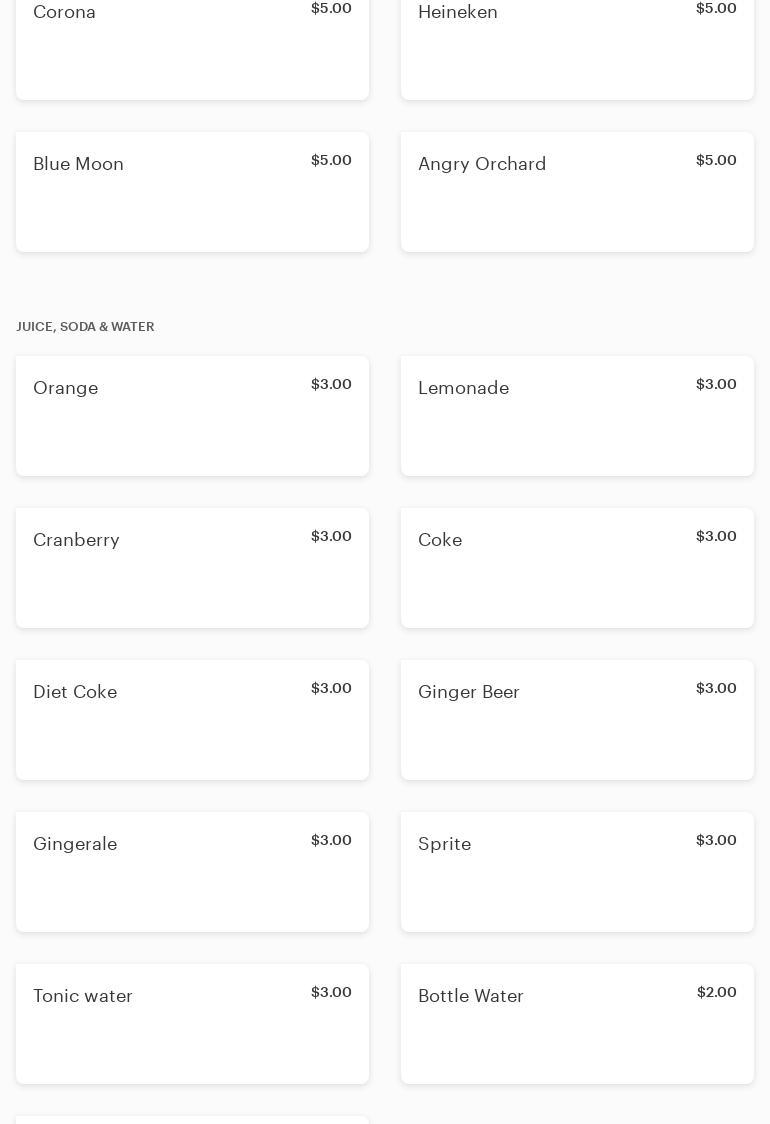Select the Tonic water item
770x1124 pixels.
point(192,1024)
